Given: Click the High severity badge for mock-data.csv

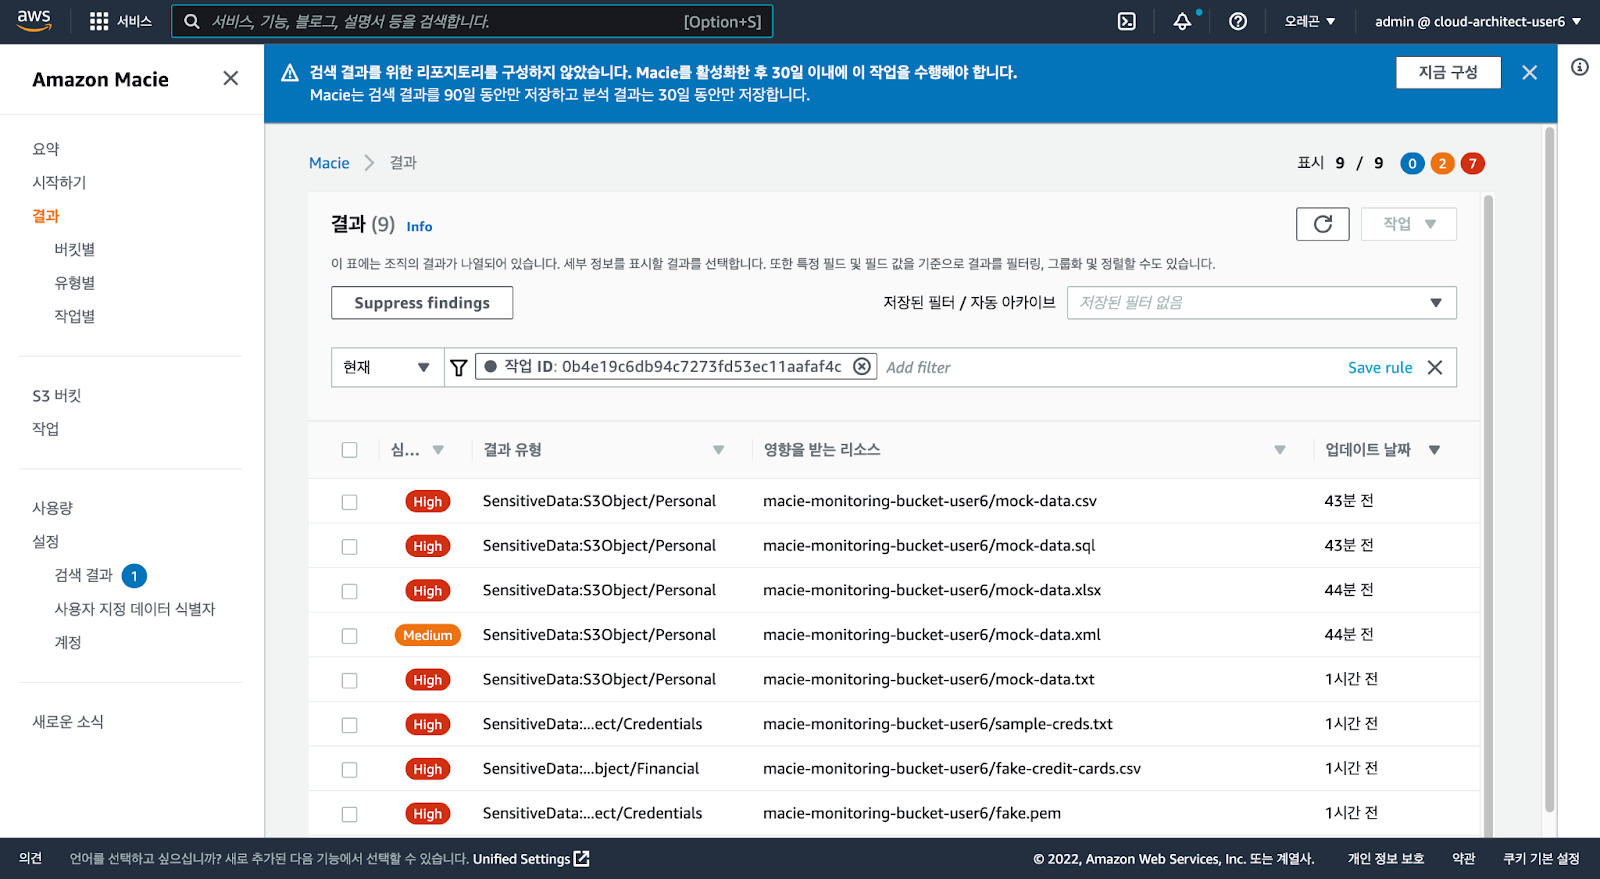Looking at the screenshot, I should coord(428,501).
